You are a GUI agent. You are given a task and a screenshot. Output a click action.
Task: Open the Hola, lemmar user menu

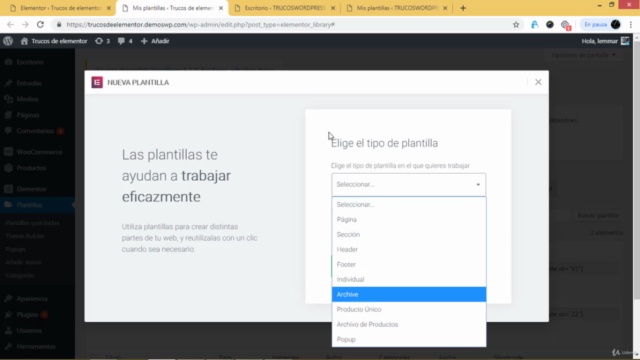pos(605,41)
